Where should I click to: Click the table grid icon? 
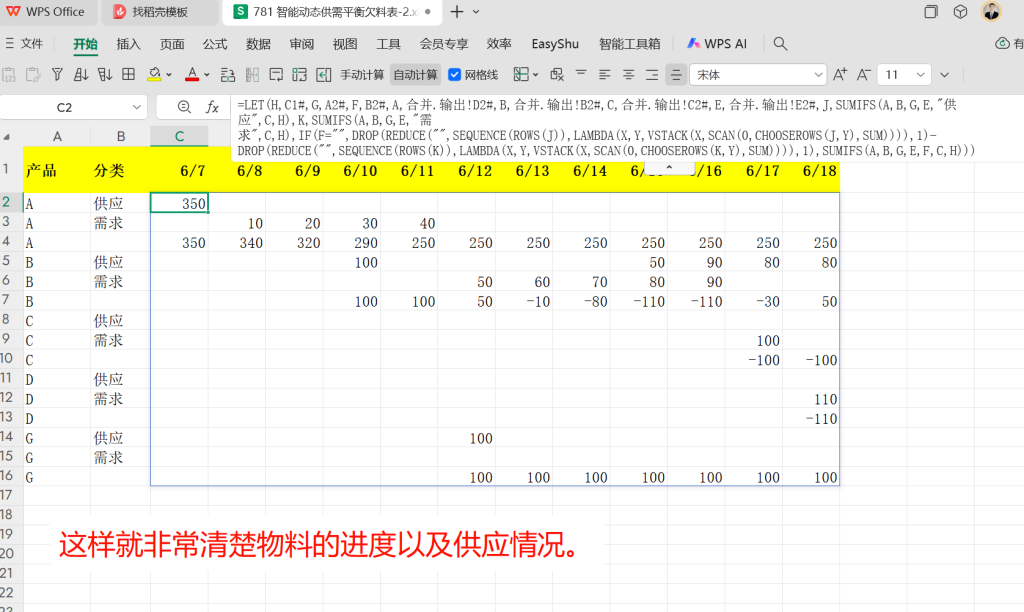129,74
